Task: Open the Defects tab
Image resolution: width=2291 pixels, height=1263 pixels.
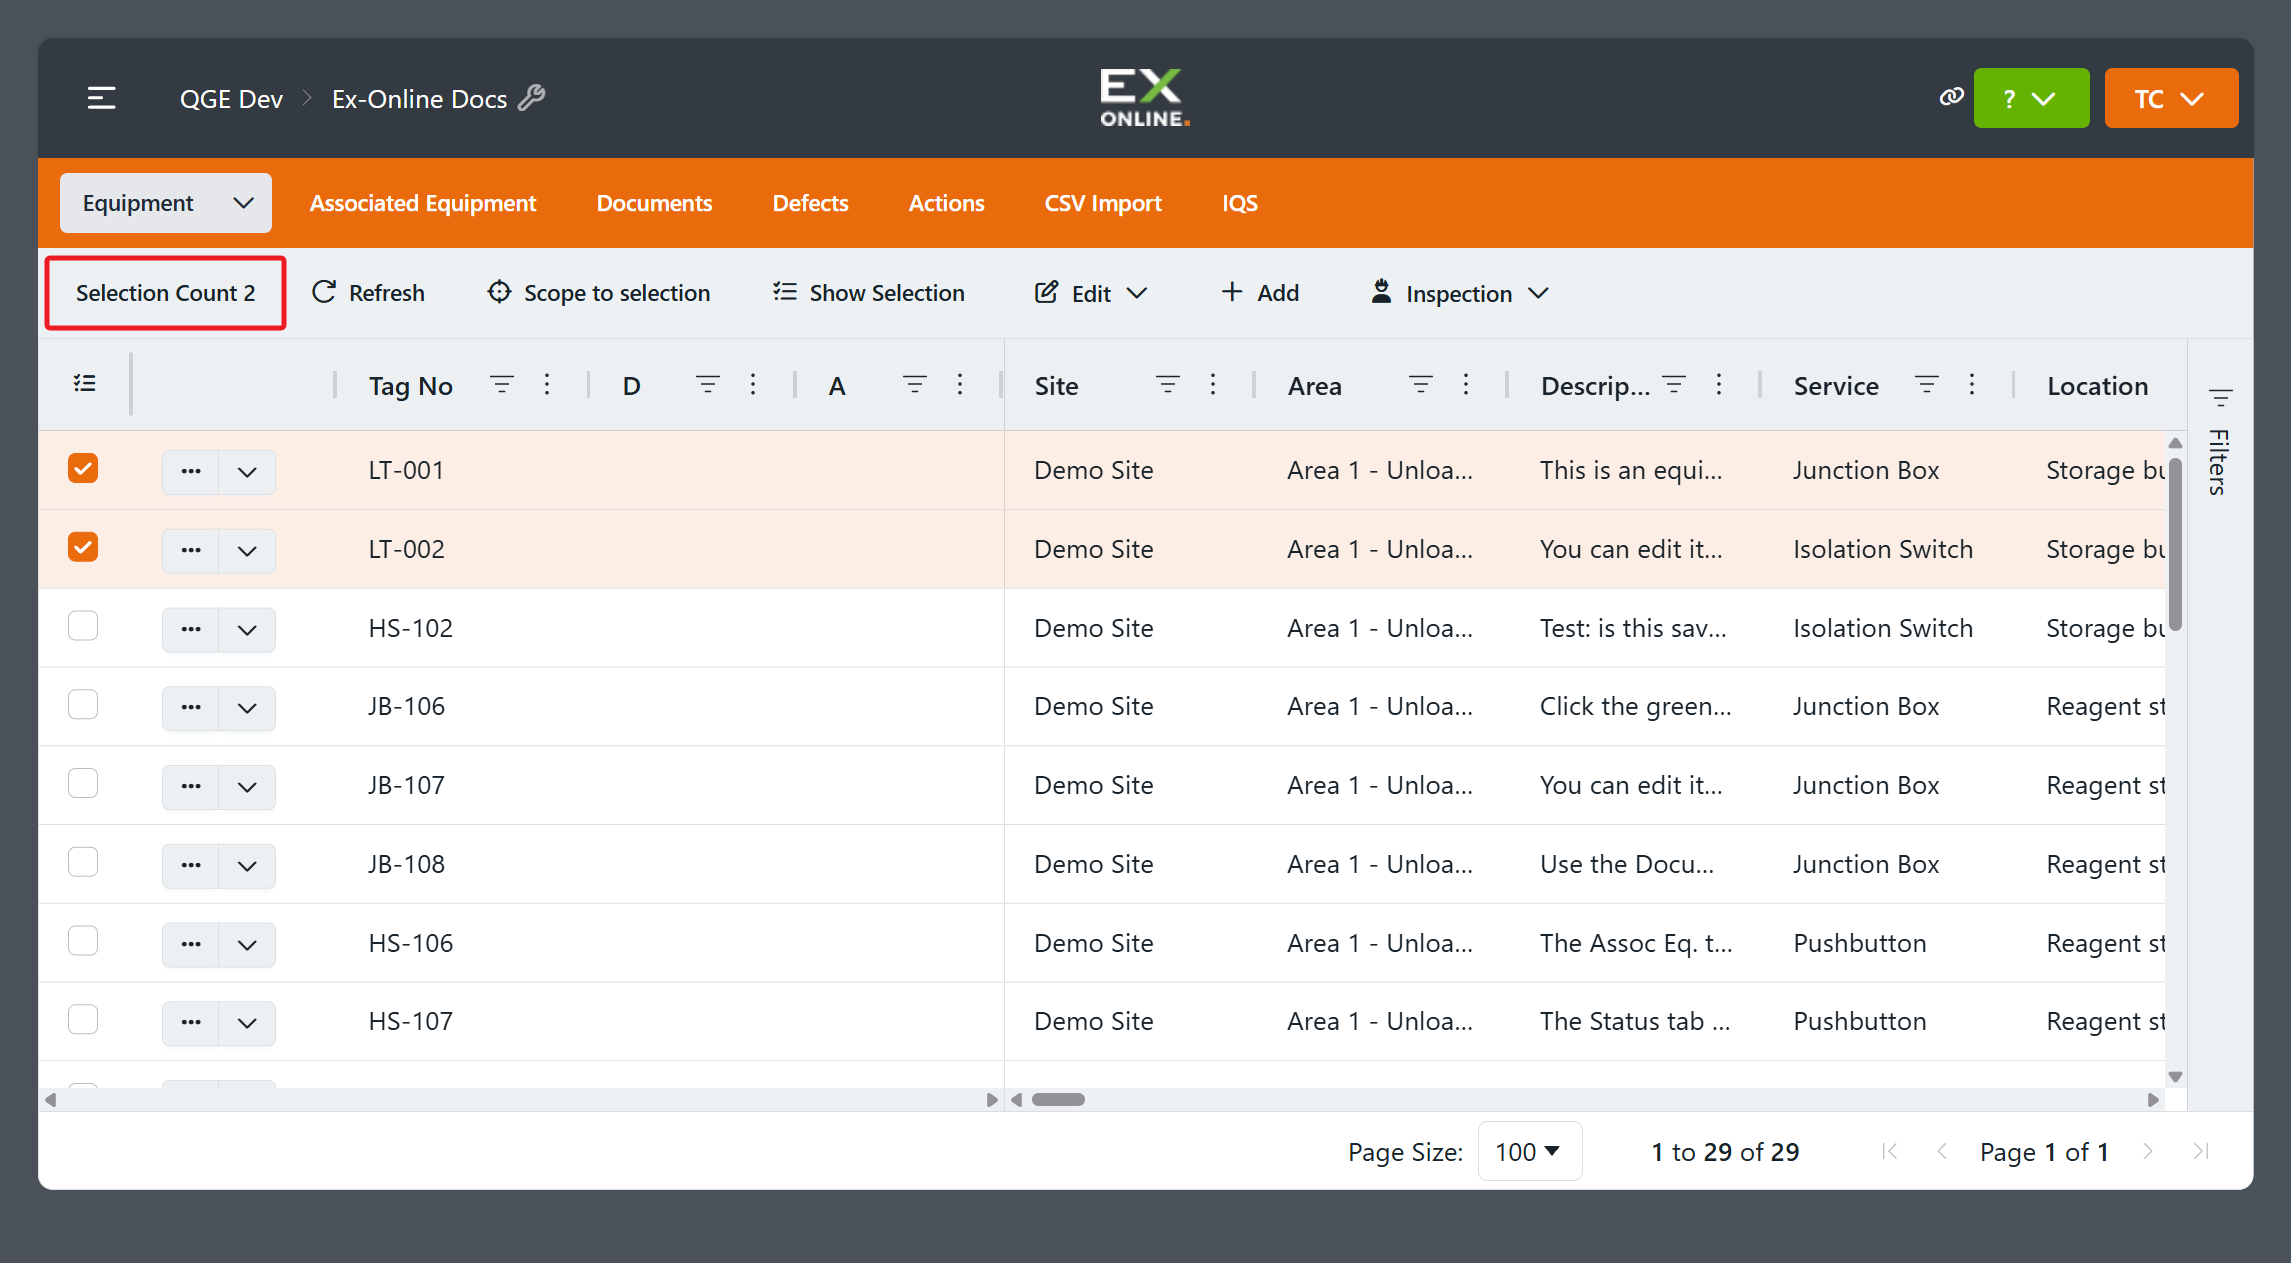Action: click(810, 203)
